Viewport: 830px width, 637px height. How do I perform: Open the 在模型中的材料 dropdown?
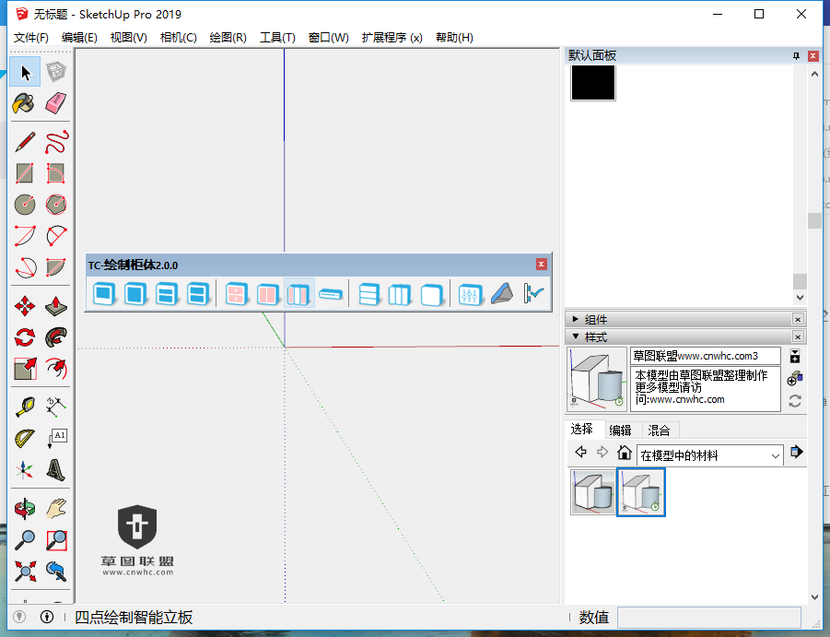(x=709, y=455)
